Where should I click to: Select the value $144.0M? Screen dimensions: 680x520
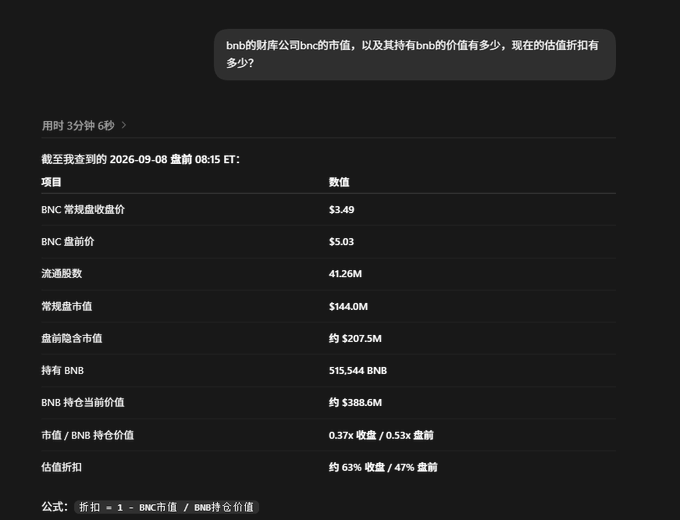point(348,306)
